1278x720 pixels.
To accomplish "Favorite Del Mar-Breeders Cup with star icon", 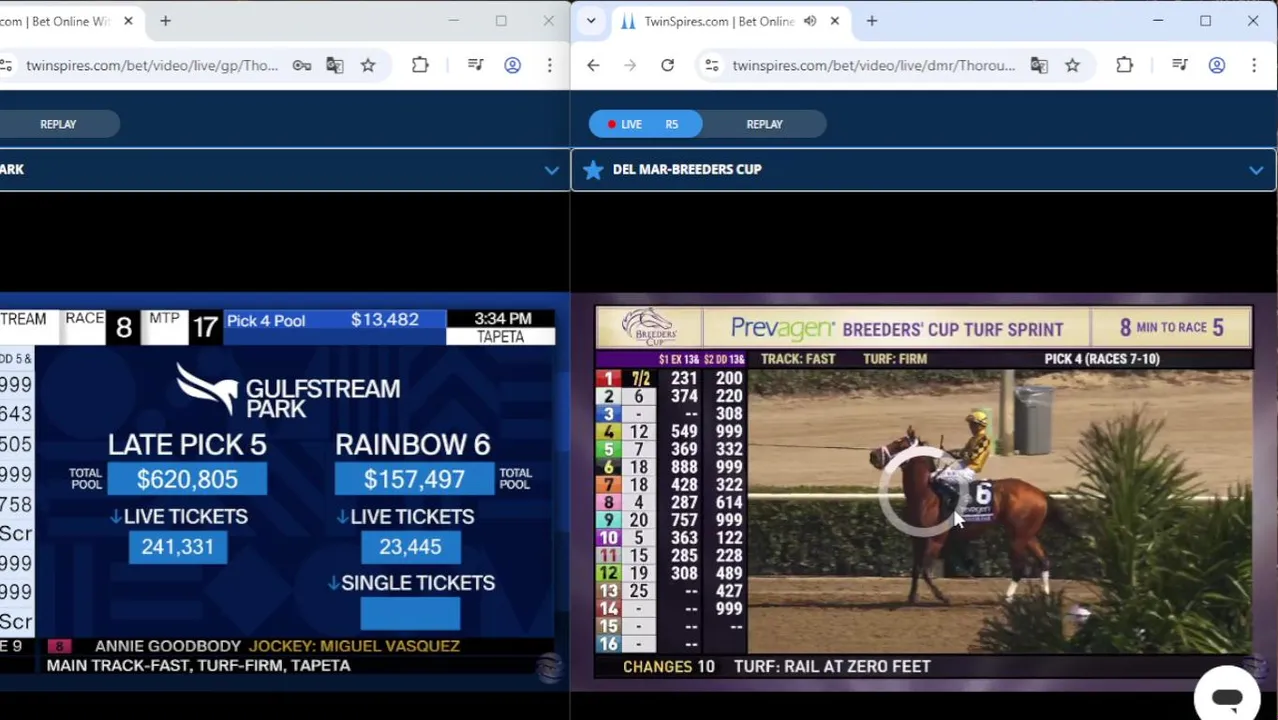I will pos(593,169).
